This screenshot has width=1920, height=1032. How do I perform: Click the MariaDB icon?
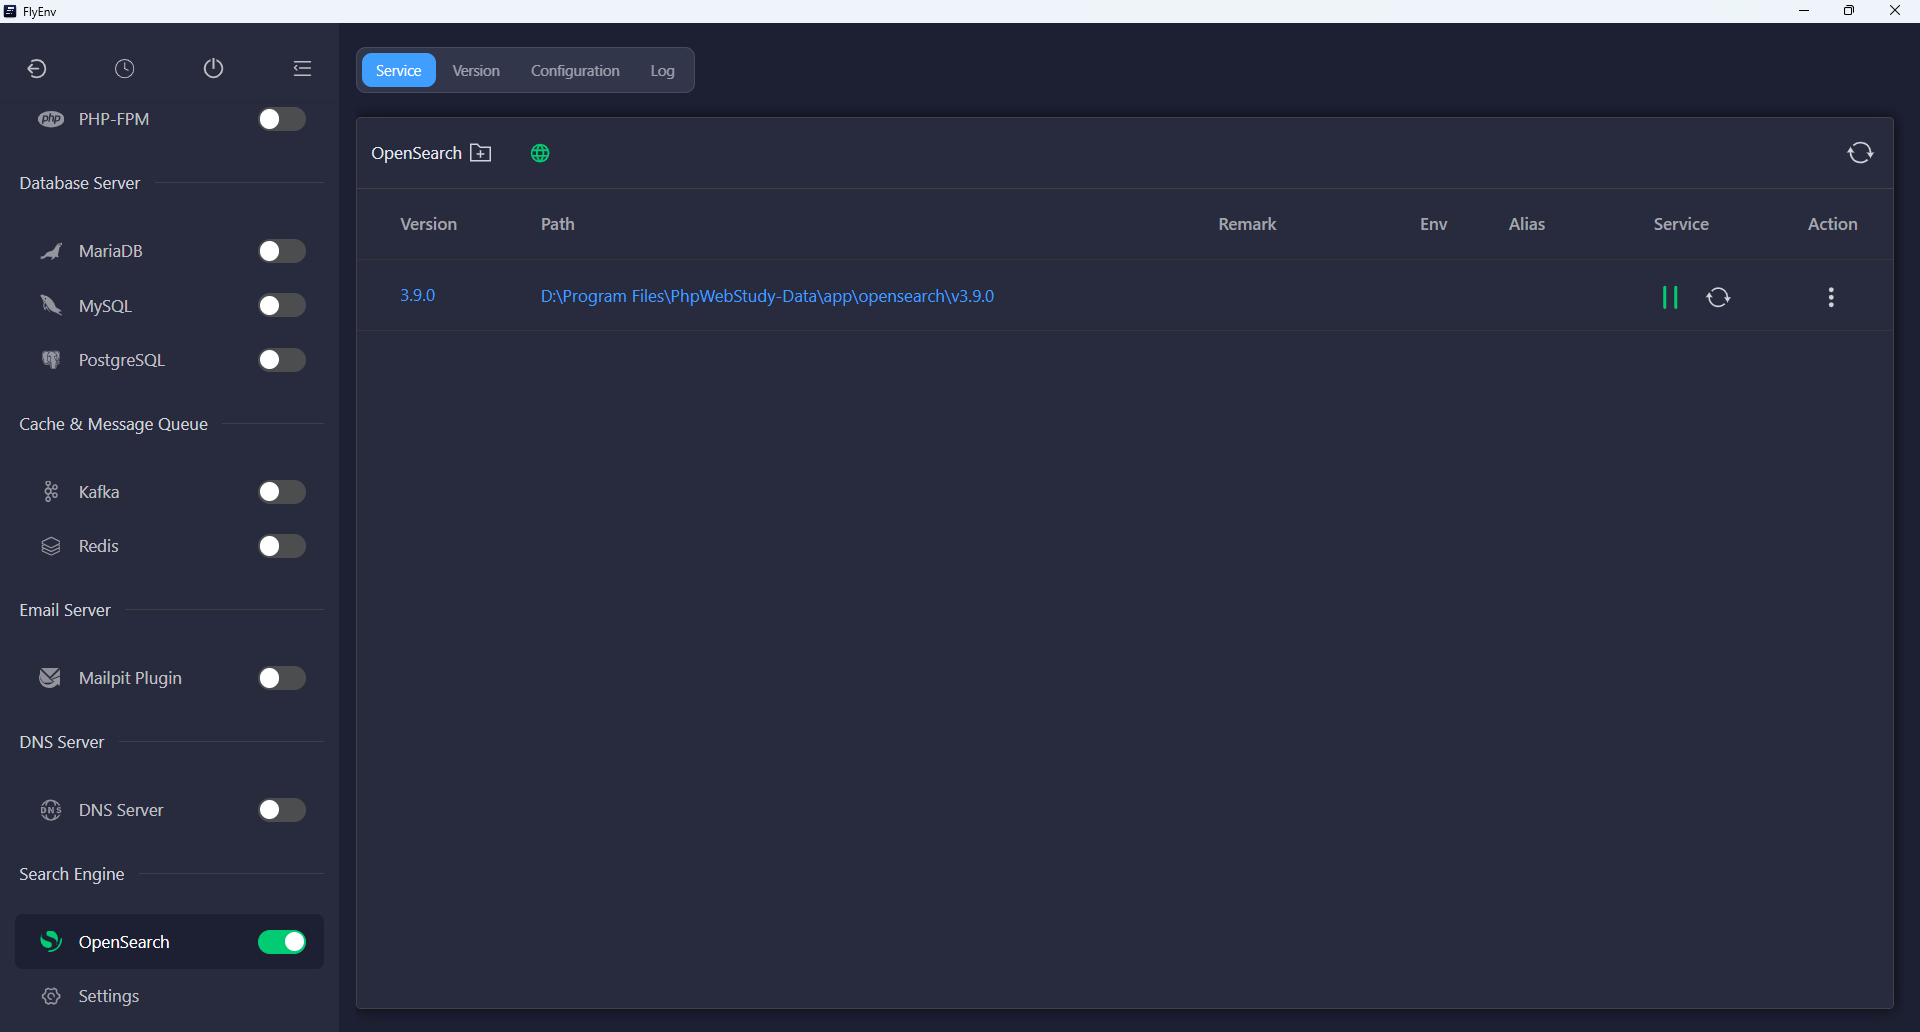coord(51,251)
